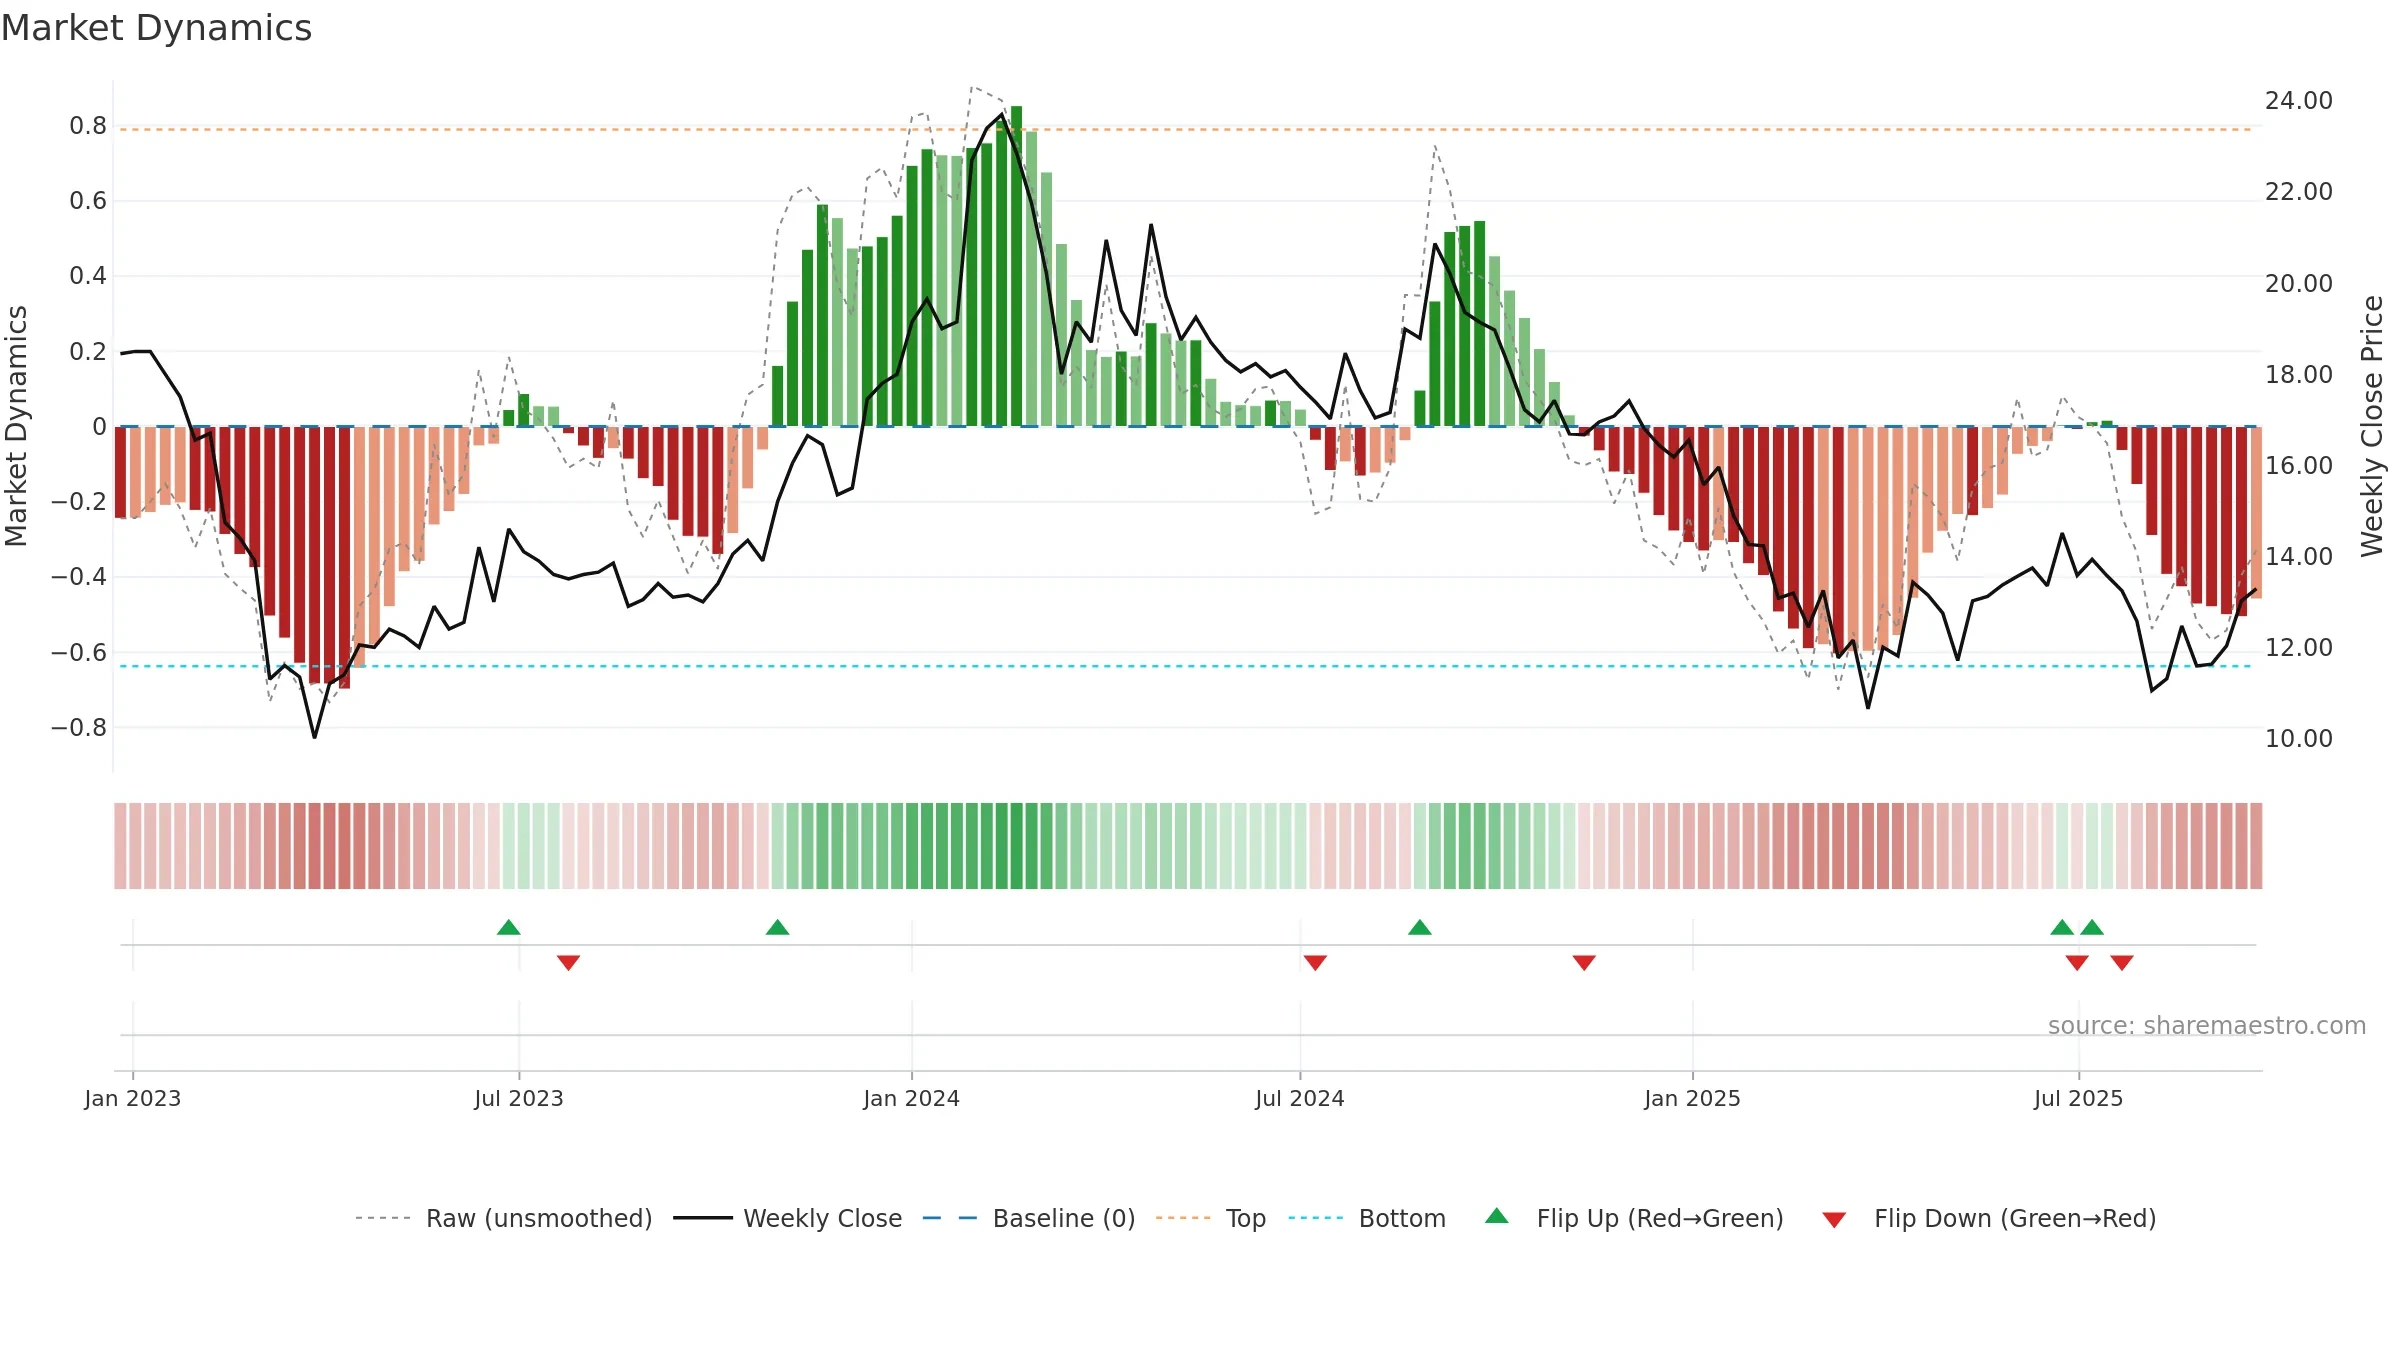This screenshot has height=1350, width=2400.
Task: Toggle Flip Up (Red→Green) legend entry
Action: tap(1634, 1218)
